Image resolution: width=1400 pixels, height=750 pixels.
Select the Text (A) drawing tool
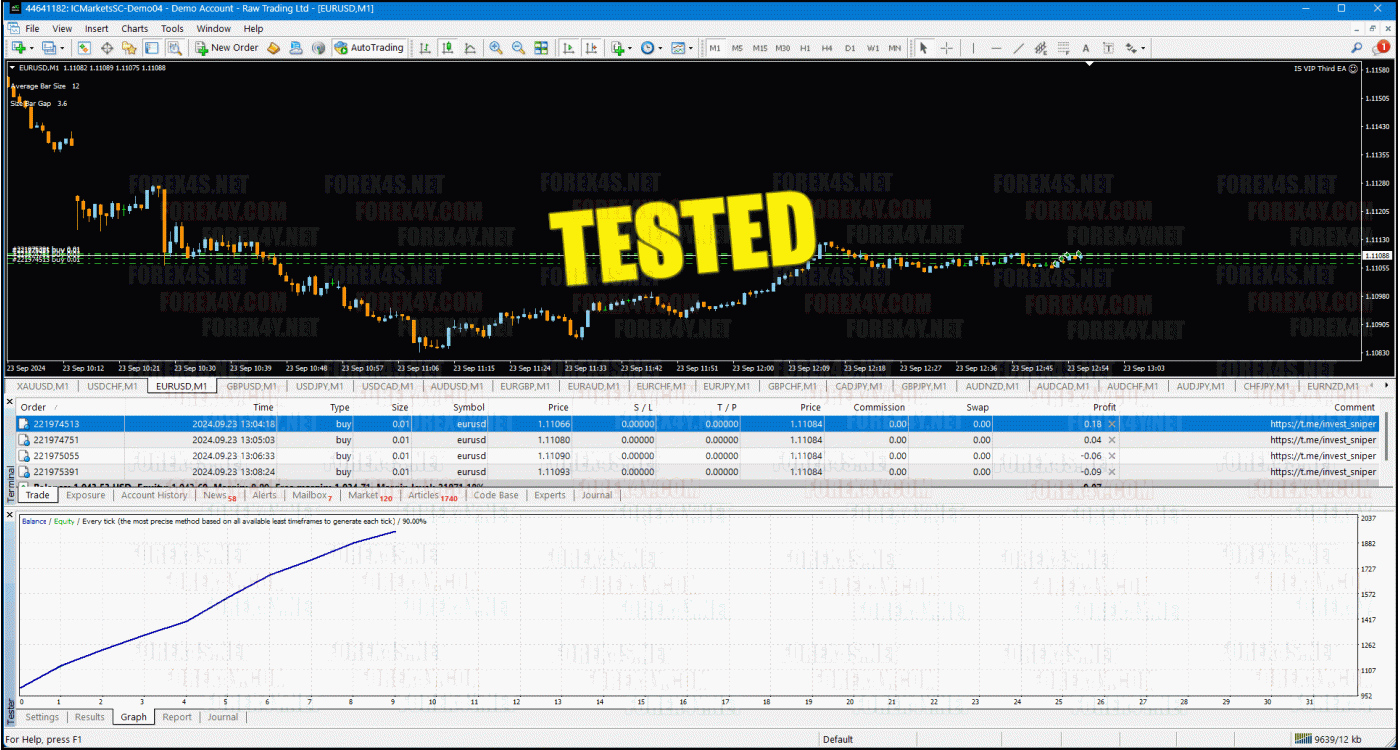point(1085,48)
